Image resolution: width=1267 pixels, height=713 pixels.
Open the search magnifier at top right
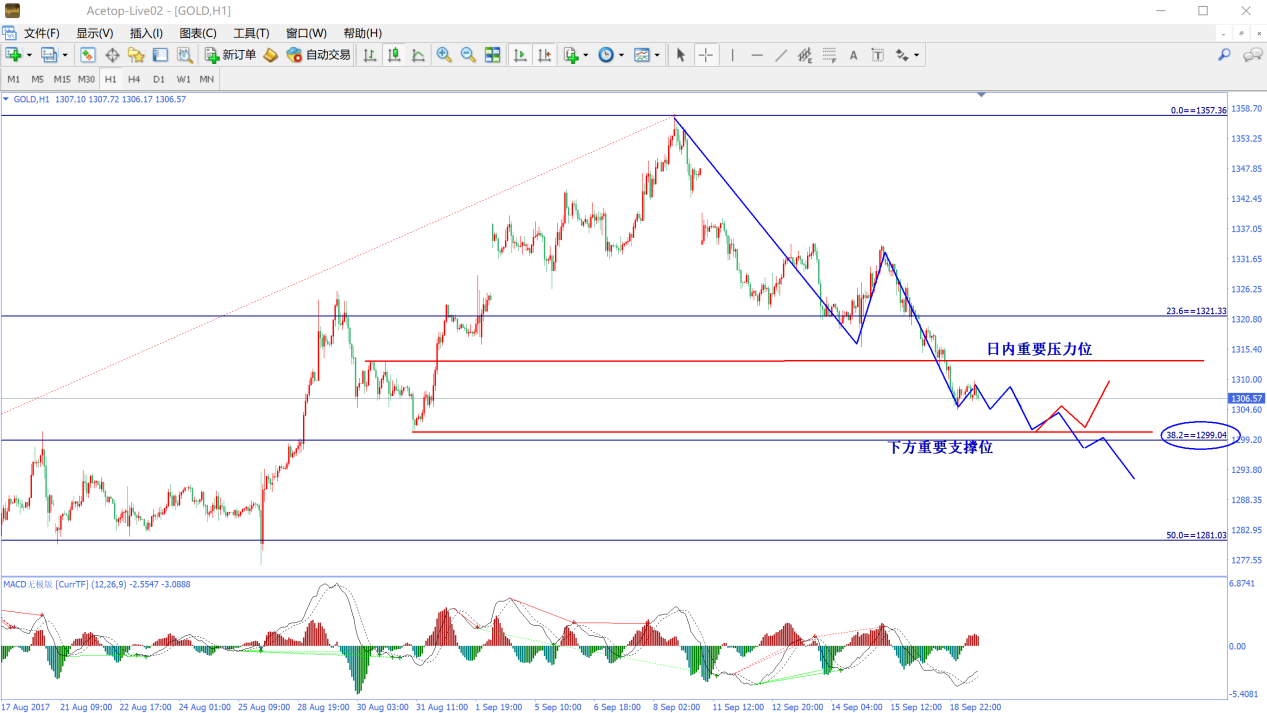click(x=1224, y=55)
